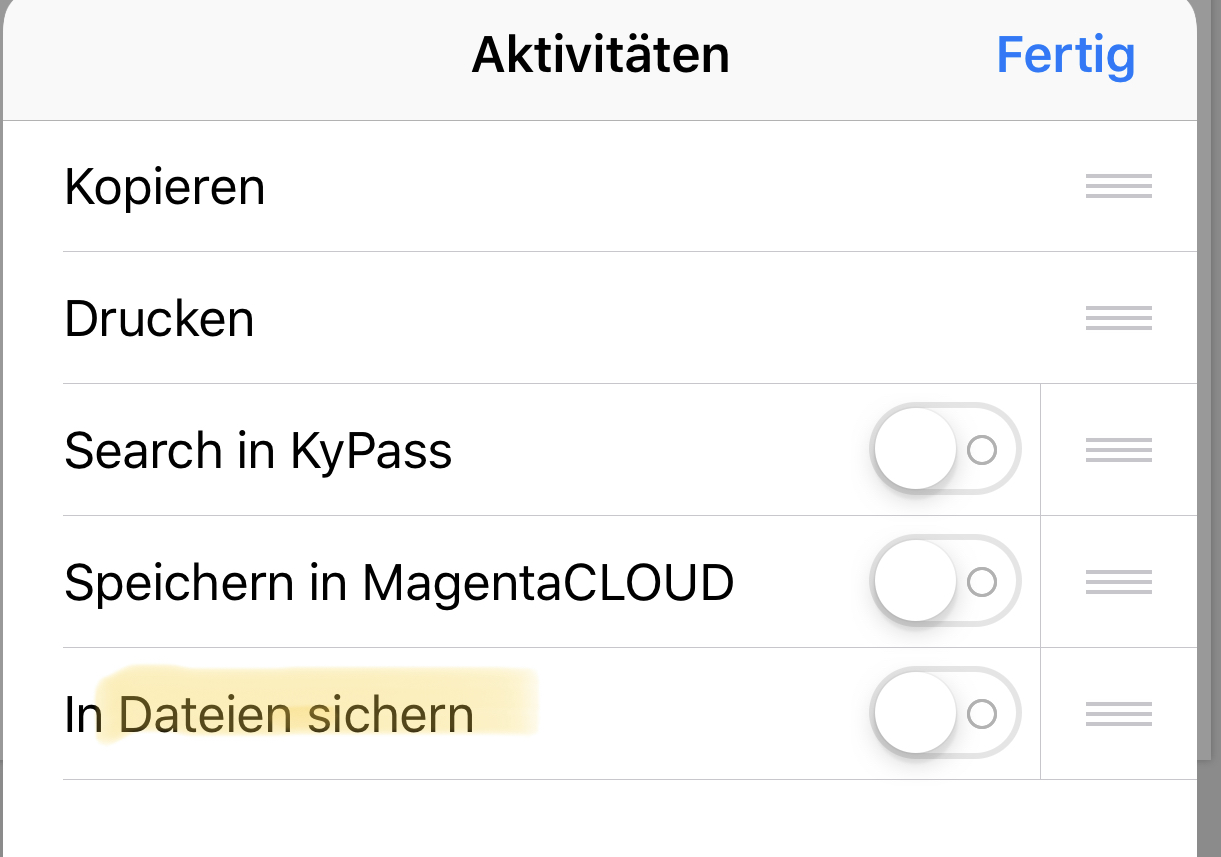The width and height of the screenshot is (1221, 857).
Task: Click reorder handle for In Dateien sichern
Action: click(1118, 714)
